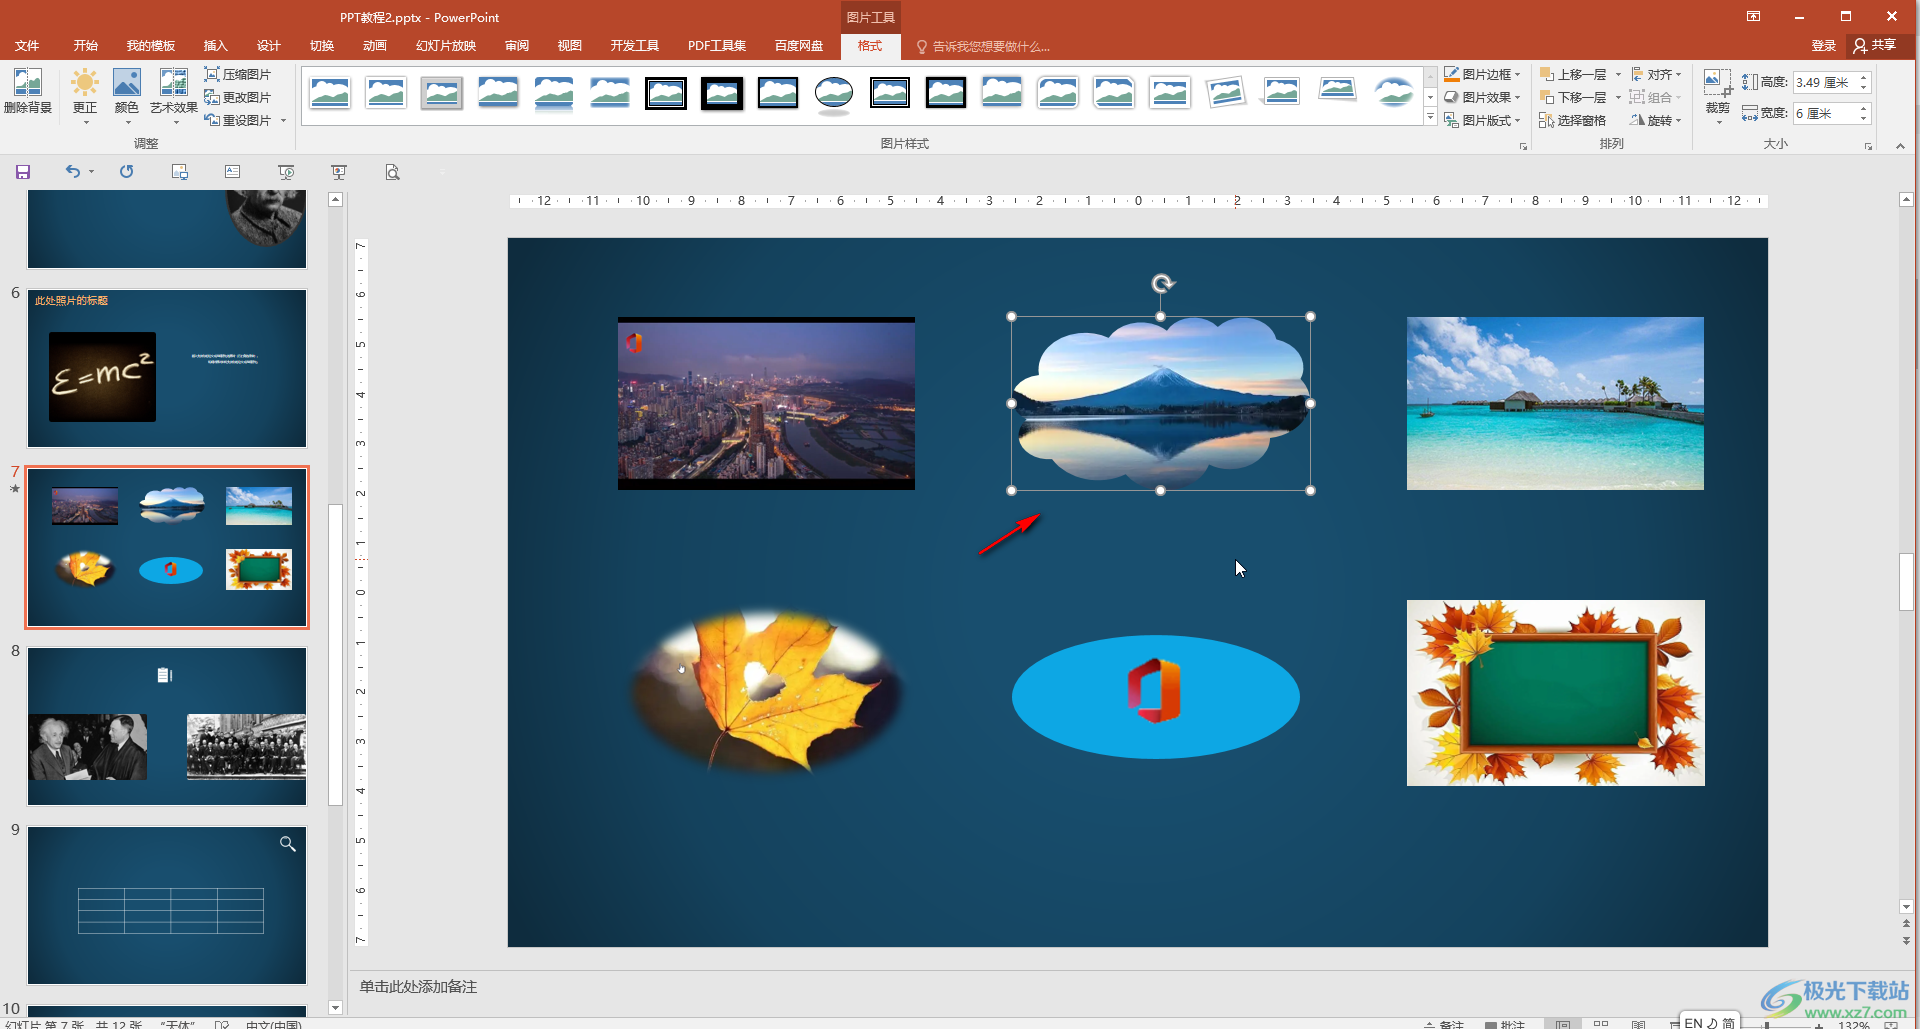Switch to the 设计 design tab
Image resolution: width=1920 pixels, height=1029 pixels.
tap(269, 46)
